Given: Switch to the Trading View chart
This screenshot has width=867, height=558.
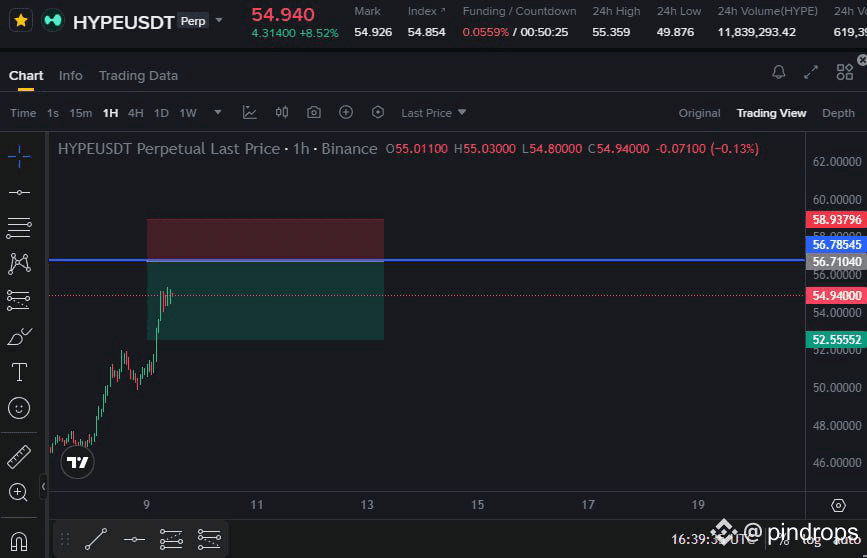Looking at the screenshot, I should 771,113.
